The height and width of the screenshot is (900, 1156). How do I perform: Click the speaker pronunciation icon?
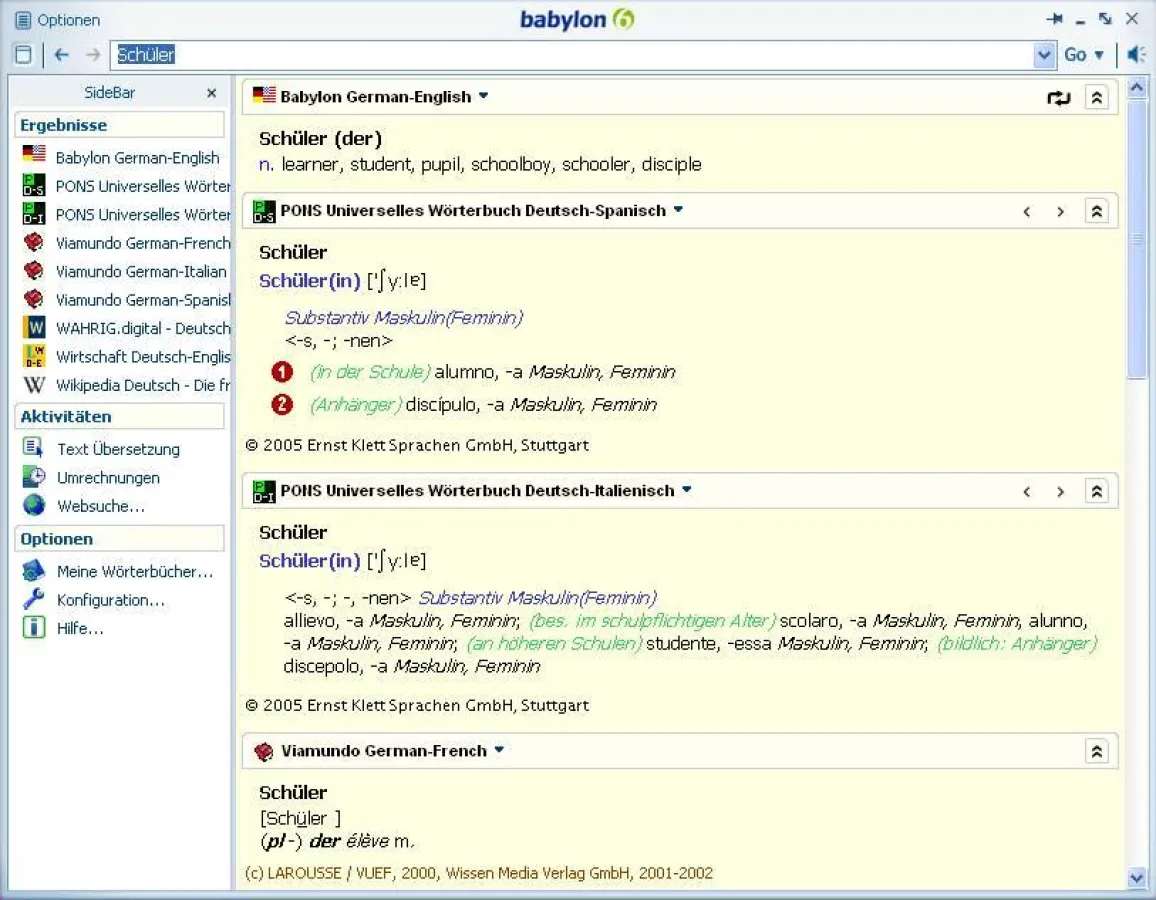pyautogui.click(x=1136, y=55)
